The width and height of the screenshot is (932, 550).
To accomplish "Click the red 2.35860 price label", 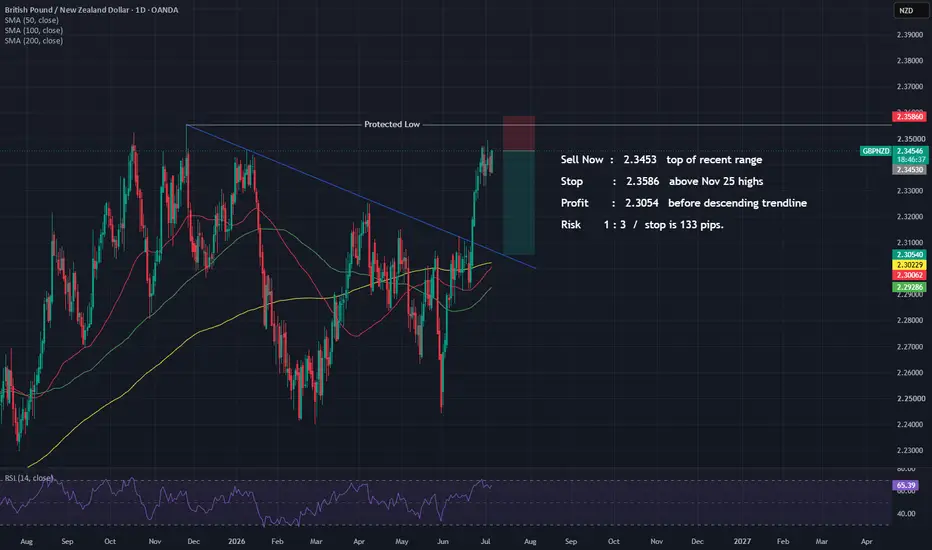I will tap(909, 117).
